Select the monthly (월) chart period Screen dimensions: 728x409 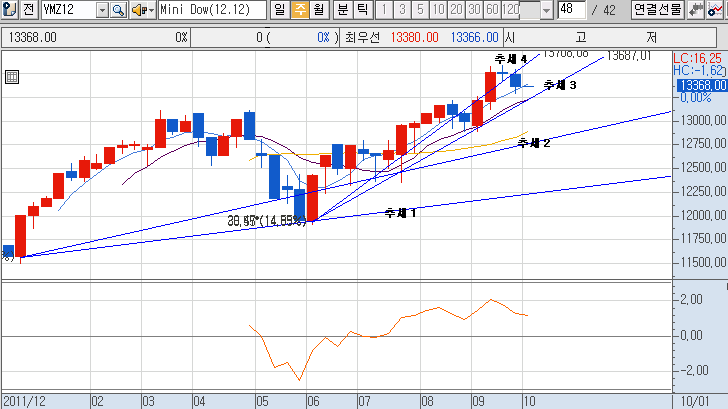[317, 10]
